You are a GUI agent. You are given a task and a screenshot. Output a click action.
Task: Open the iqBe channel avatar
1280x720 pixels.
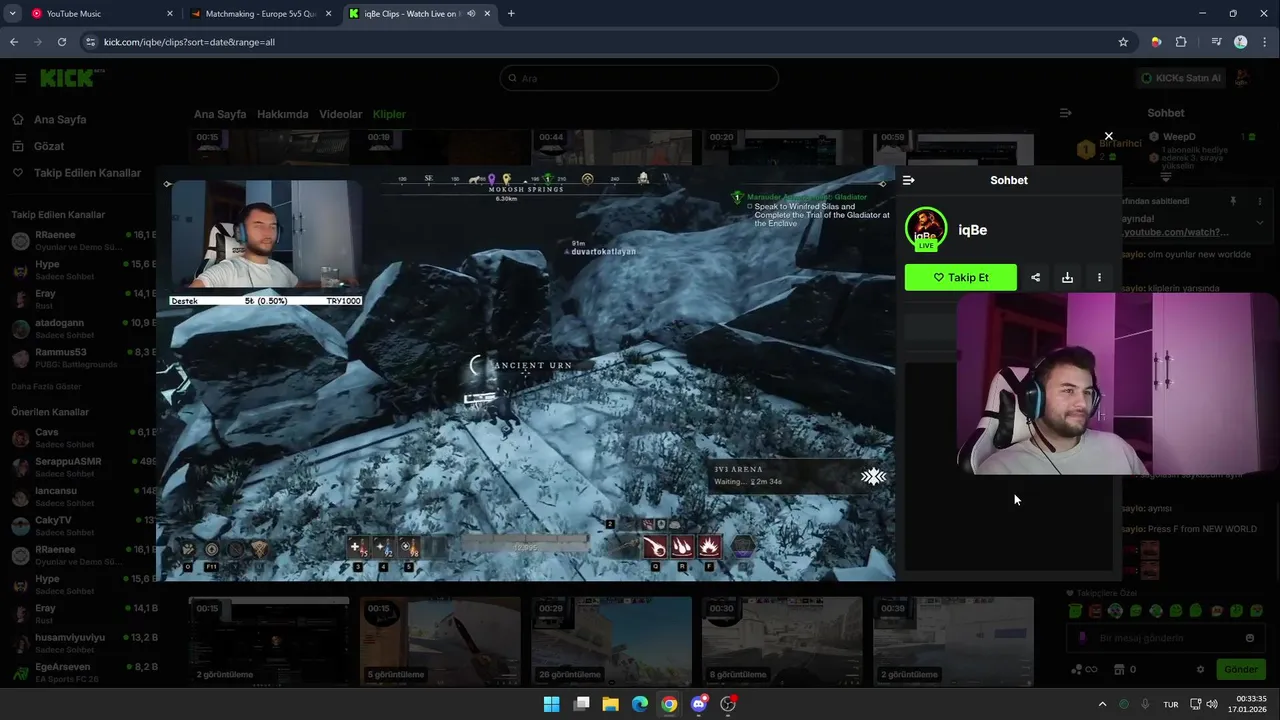926,229
